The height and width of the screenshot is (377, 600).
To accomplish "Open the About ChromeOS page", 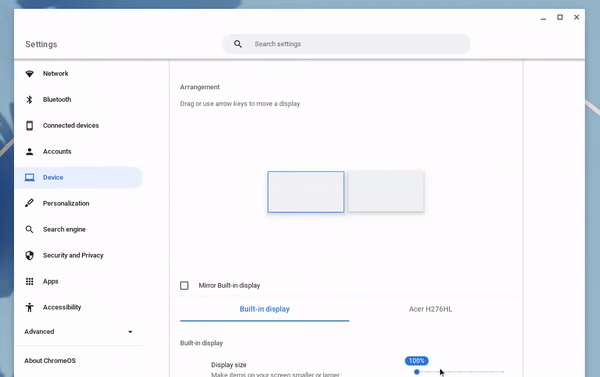I will (x=50, y=361).
